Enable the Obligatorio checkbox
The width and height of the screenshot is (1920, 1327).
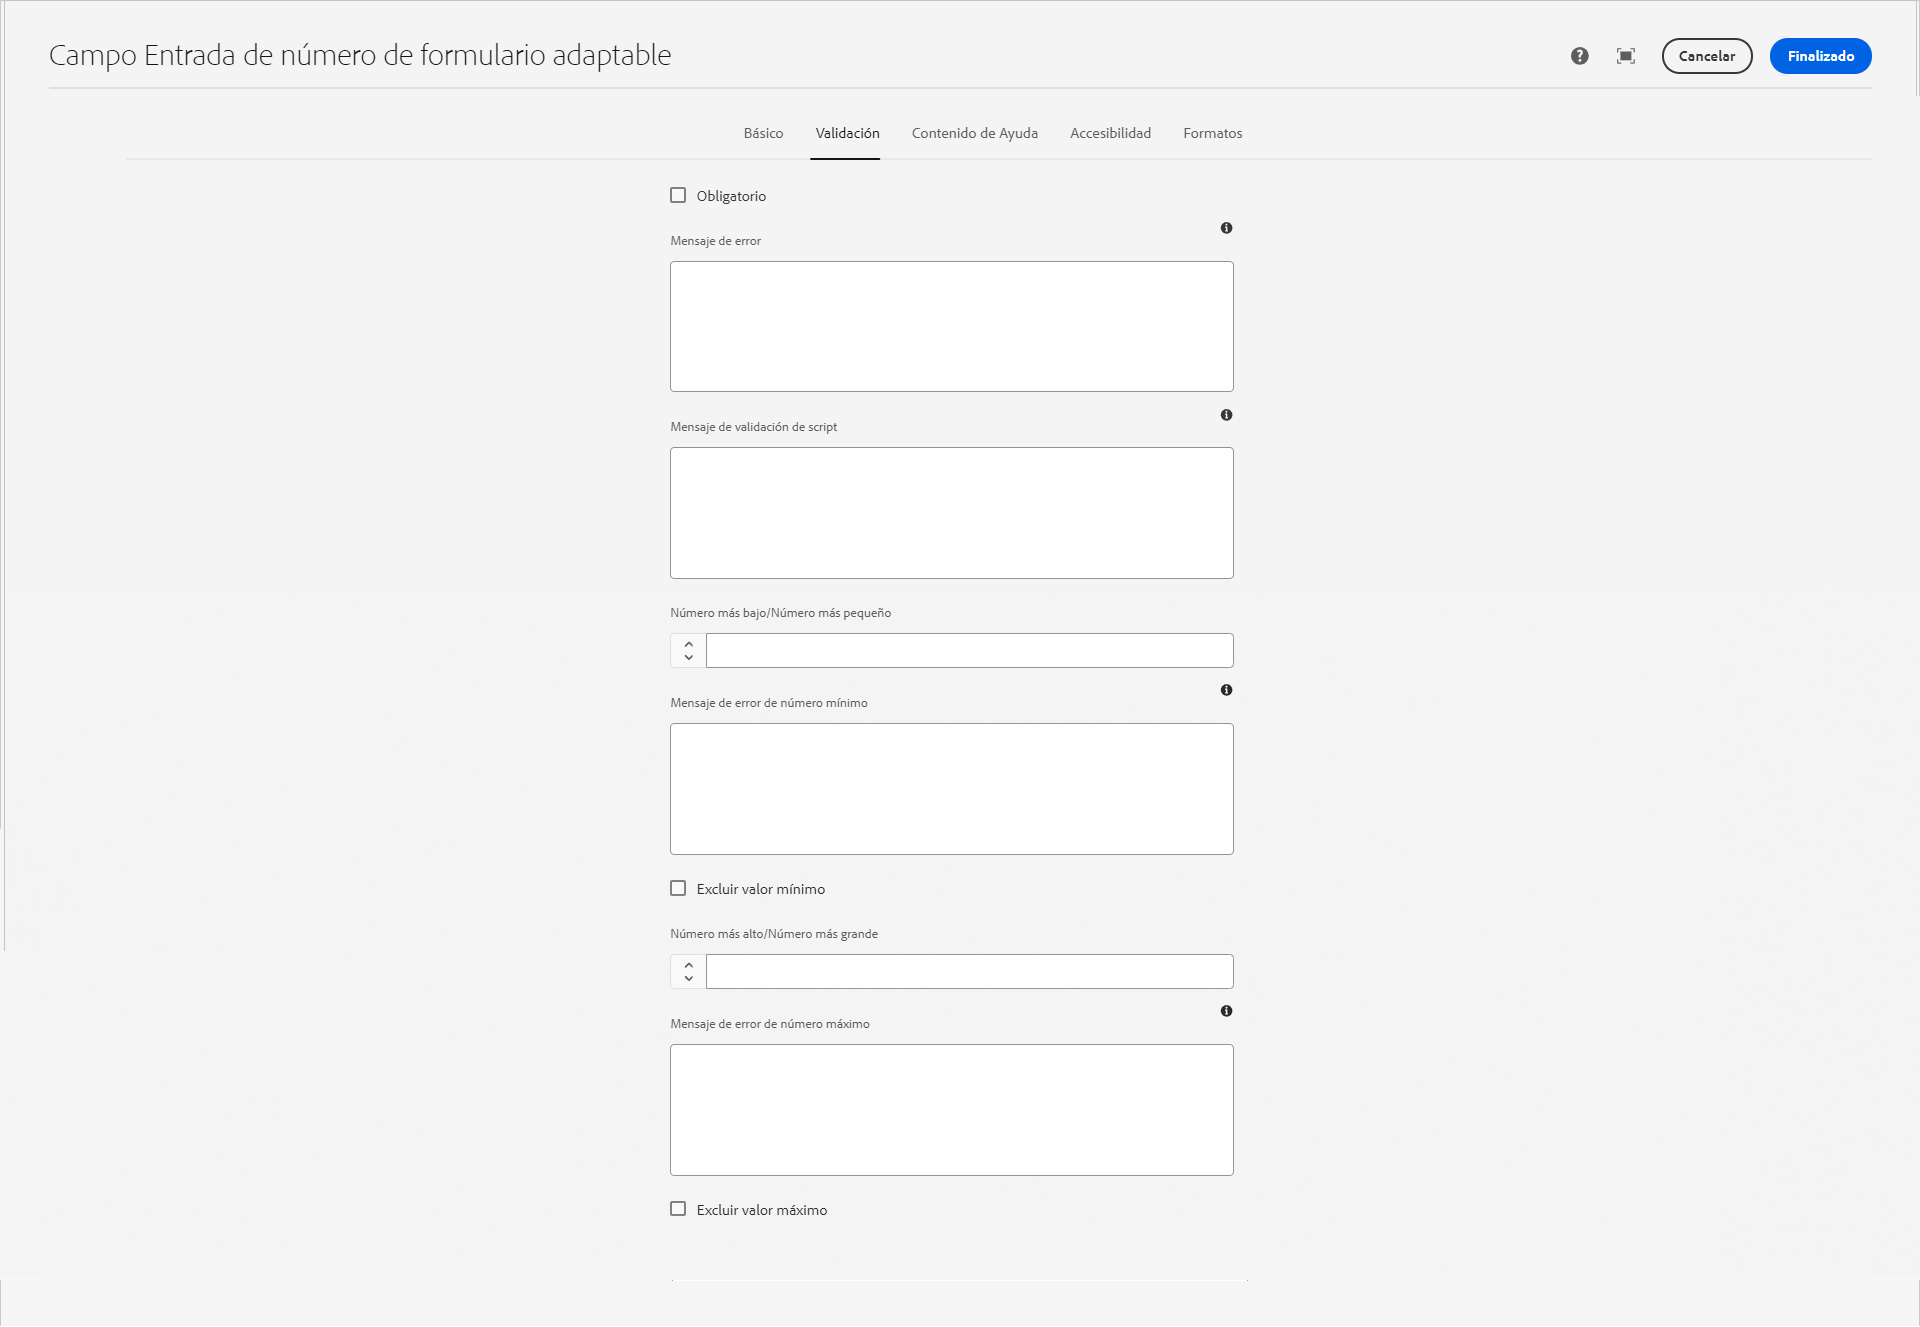678,195
